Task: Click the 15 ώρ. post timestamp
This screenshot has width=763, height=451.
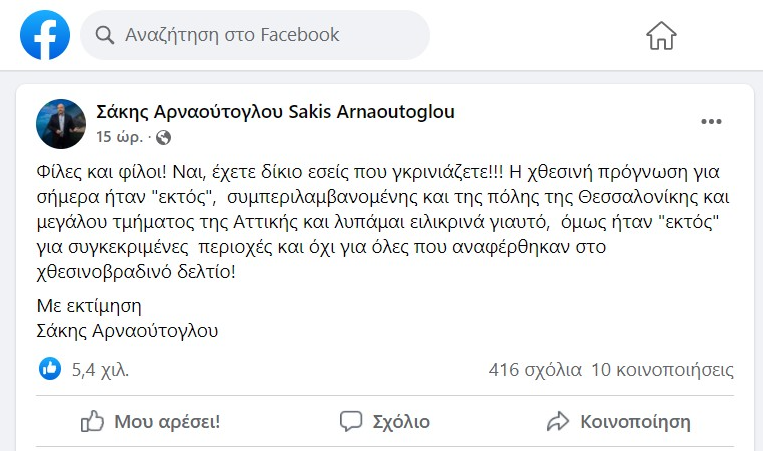Action: 120,137
